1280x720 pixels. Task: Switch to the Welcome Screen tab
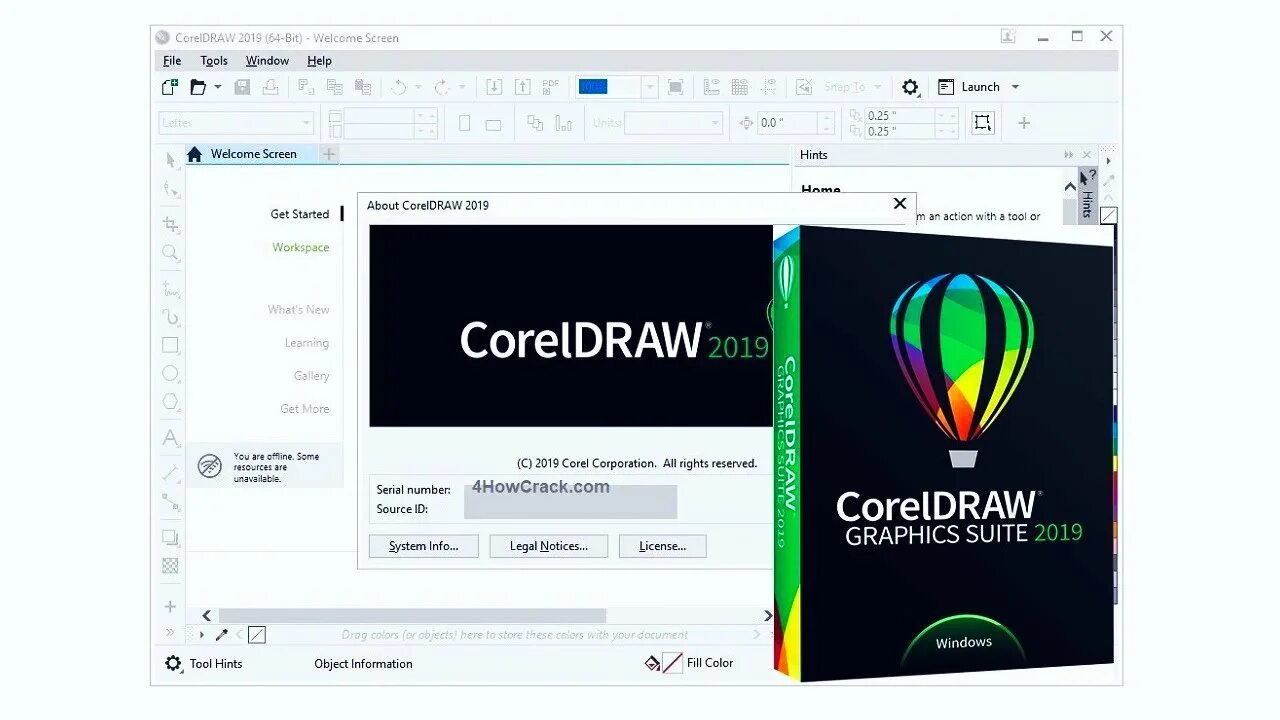coord(255,154)
